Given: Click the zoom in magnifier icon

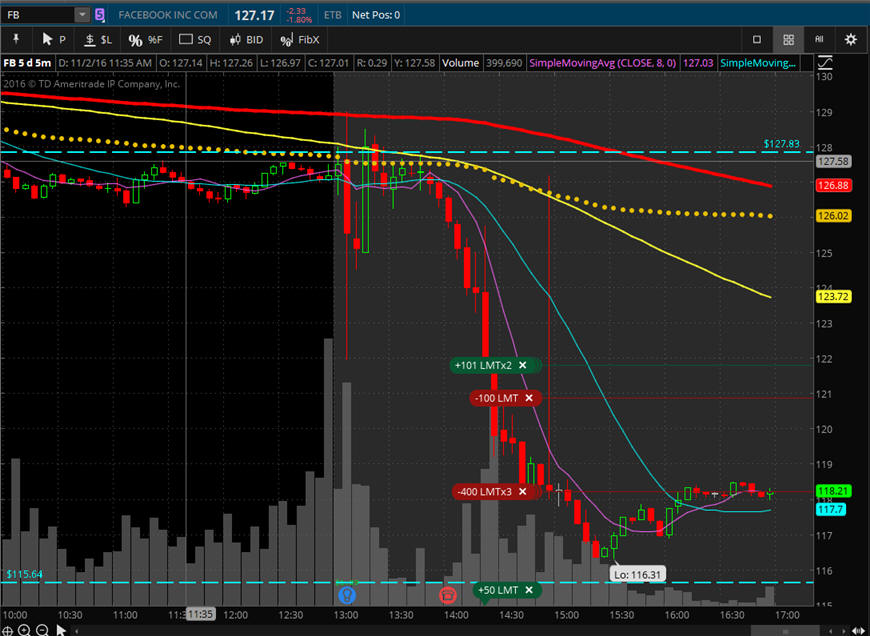Looking at the screenshot, I should (24, 630).
